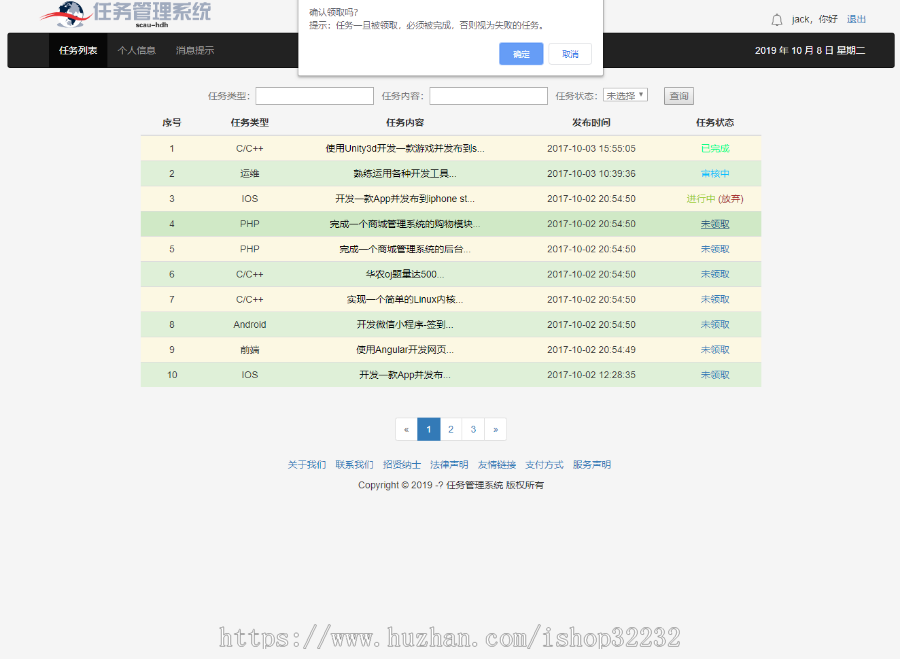This screenshot has width=900, height=659.
Task: Click 退出 to log out
Action: (x=857, y=18)
